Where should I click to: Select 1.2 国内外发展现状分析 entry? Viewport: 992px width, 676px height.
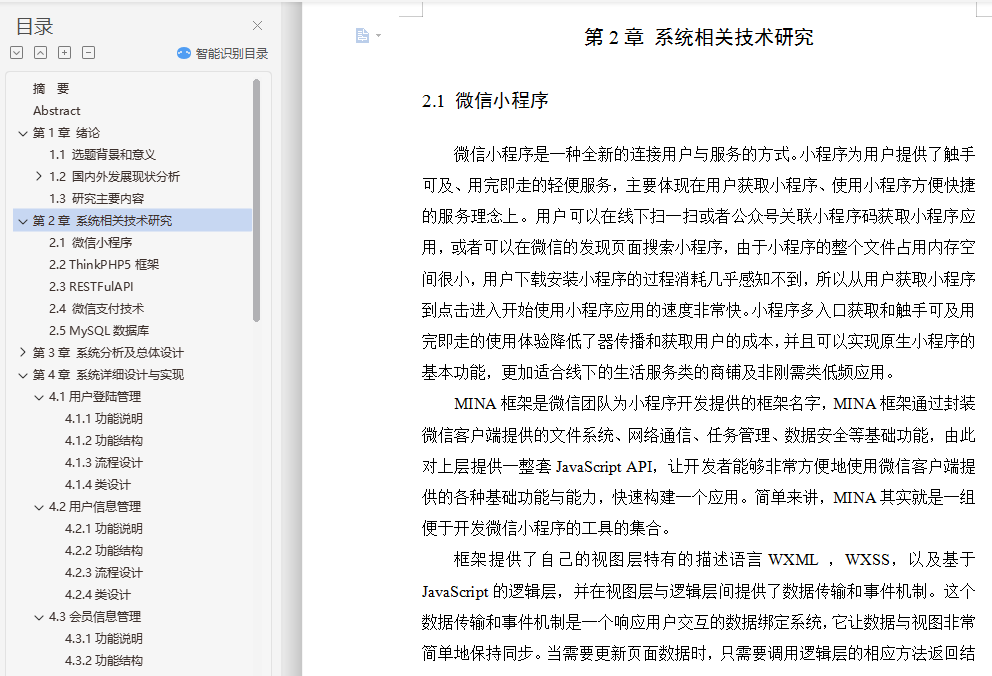pyautogui.click(x=115, y=176)
